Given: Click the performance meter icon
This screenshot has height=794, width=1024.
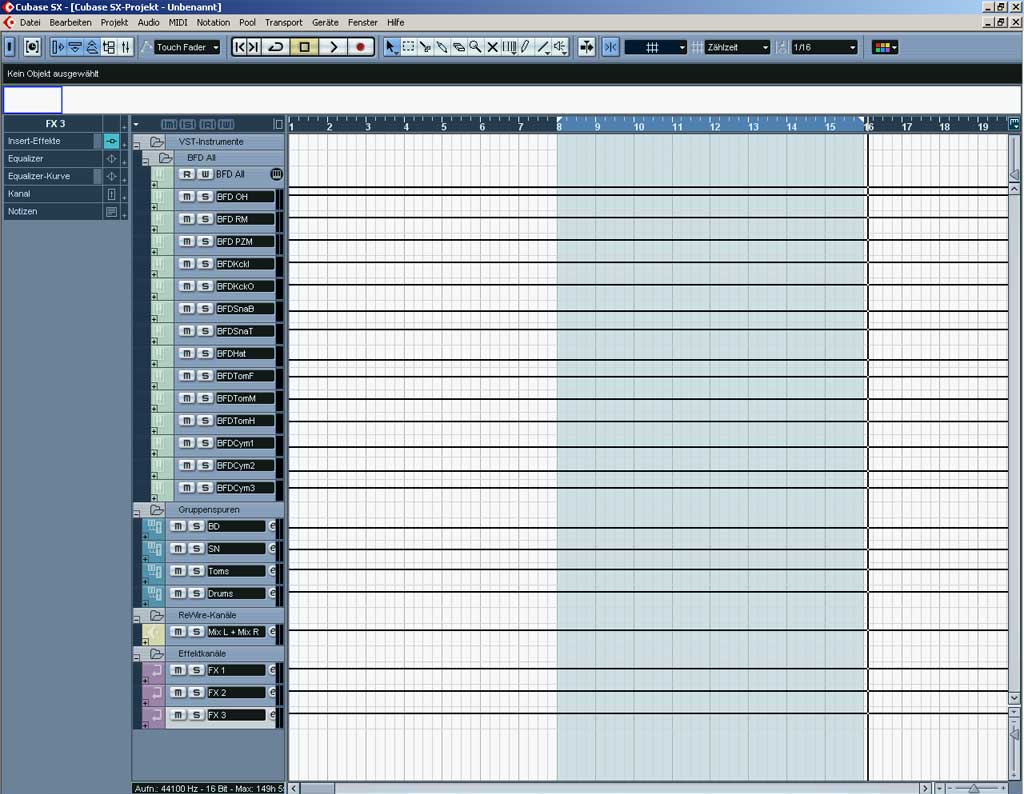Looking at the screenshot, I should (32, 47).
